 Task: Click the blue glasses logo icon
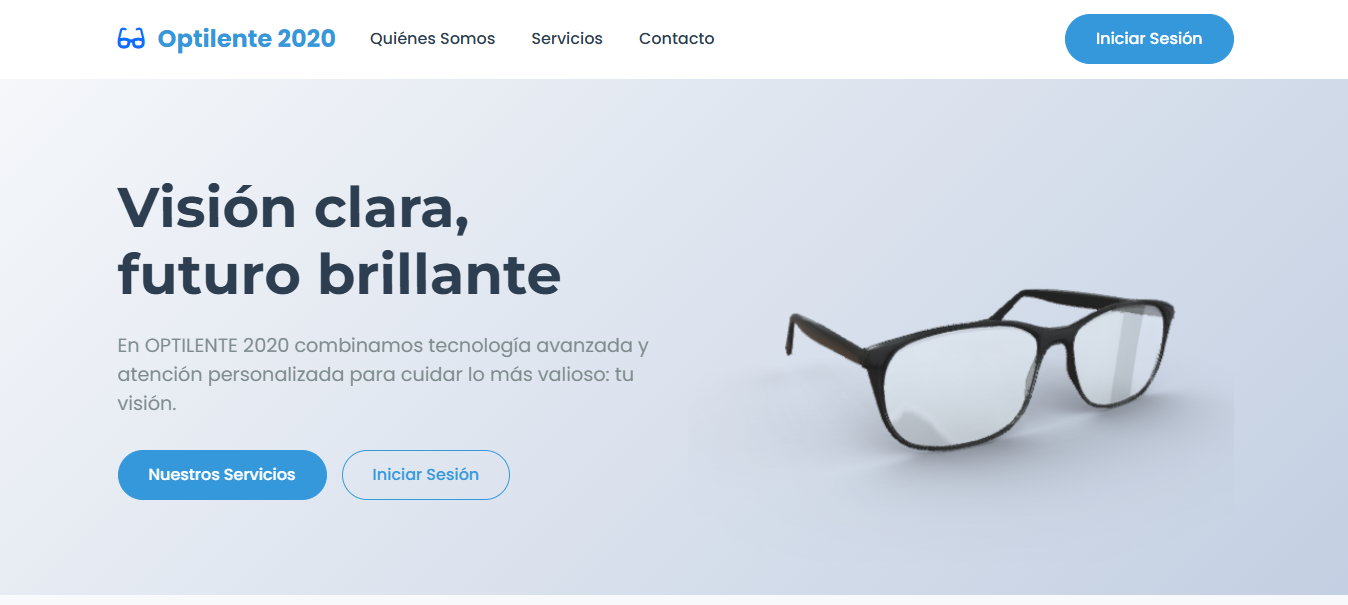pyautogui.click(x=131, y=39)
